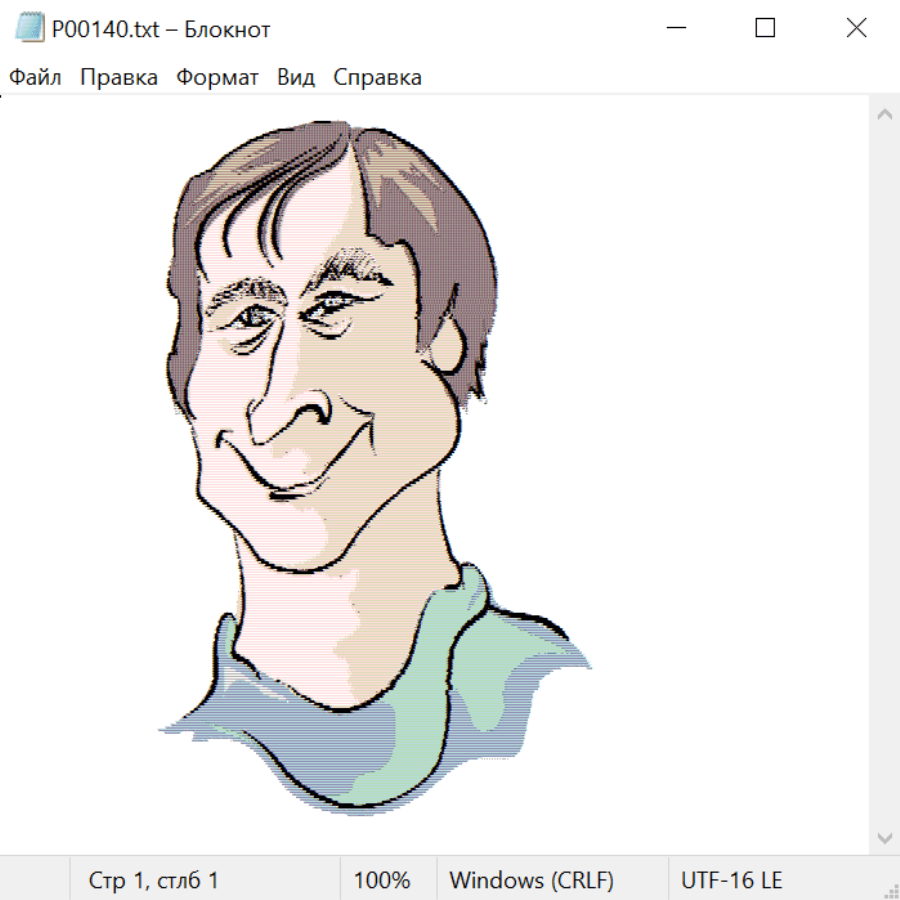The width and height of the screenshot is (900, 900).
Task: Click the 'Стр 1, стлб 1' status field
Action: point(154,881)
